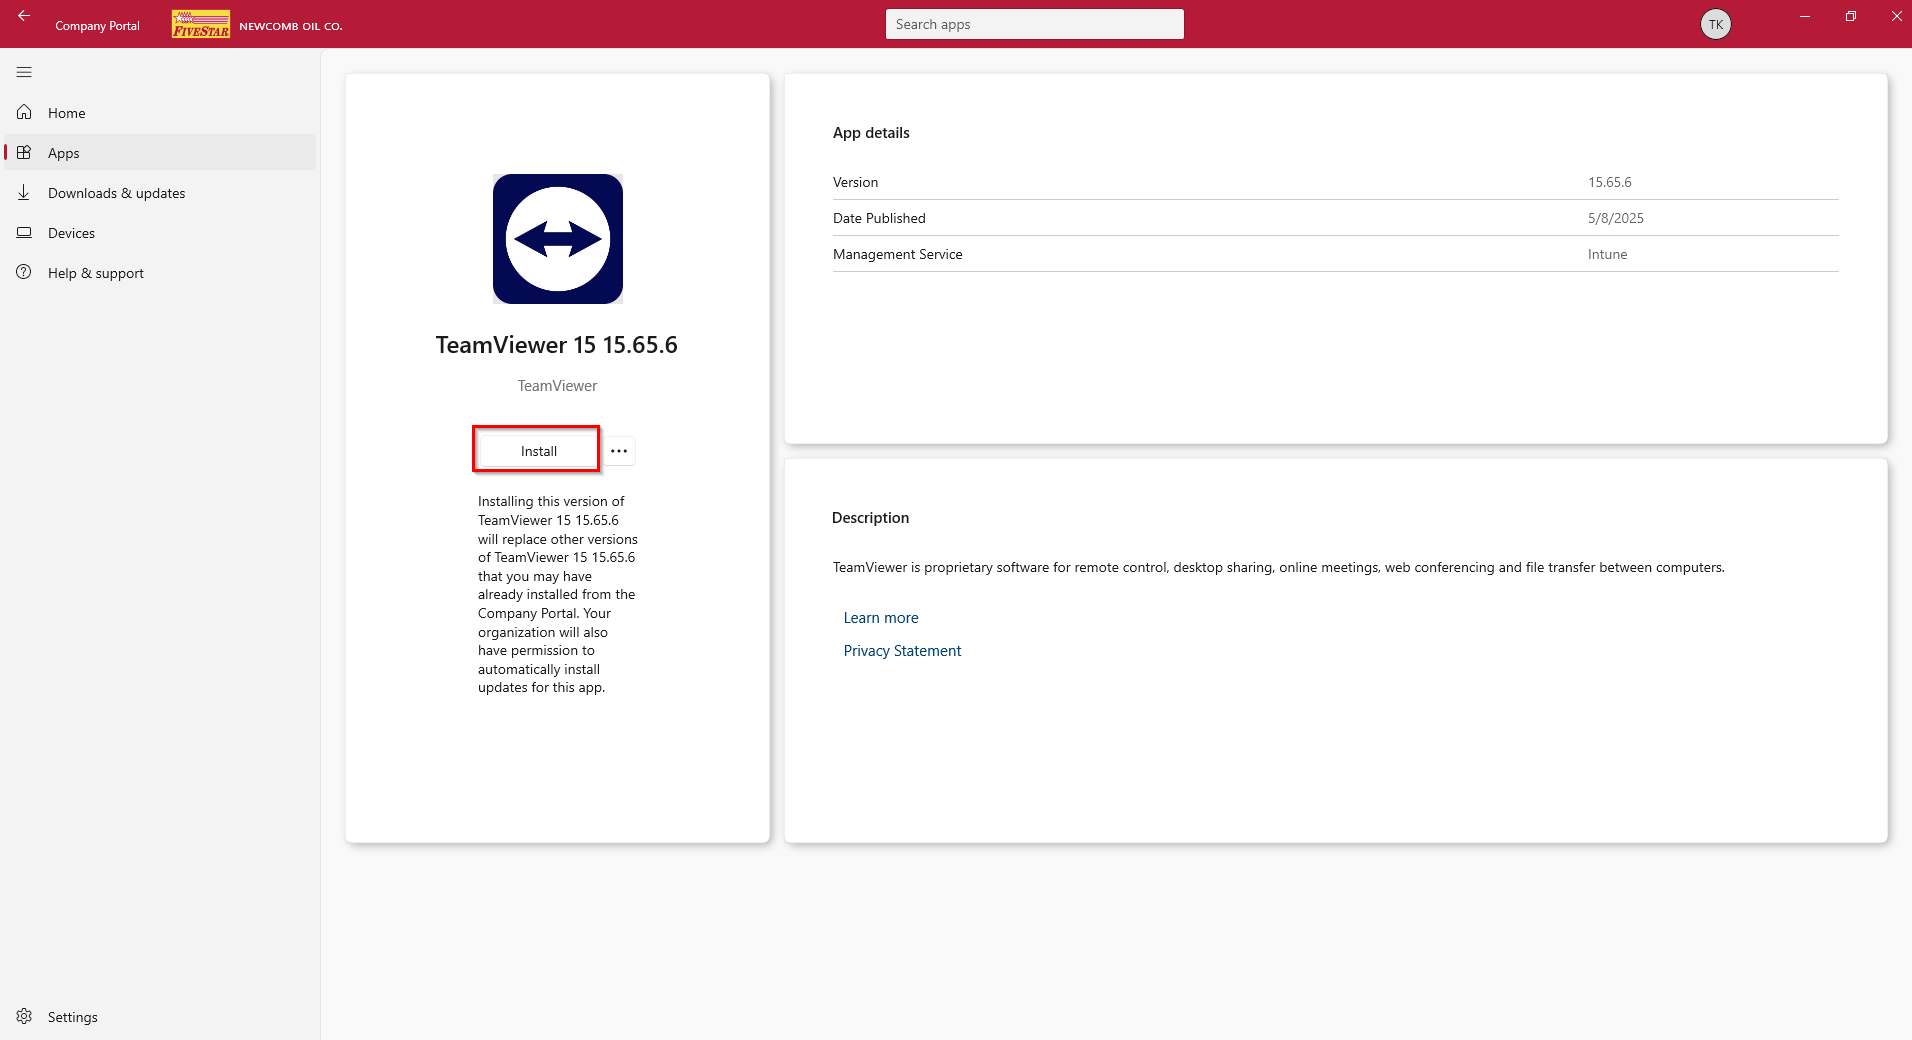Restore down the window
Screen dimensions: 1912x1040
pyautogui.click(x=1851, y=16)
